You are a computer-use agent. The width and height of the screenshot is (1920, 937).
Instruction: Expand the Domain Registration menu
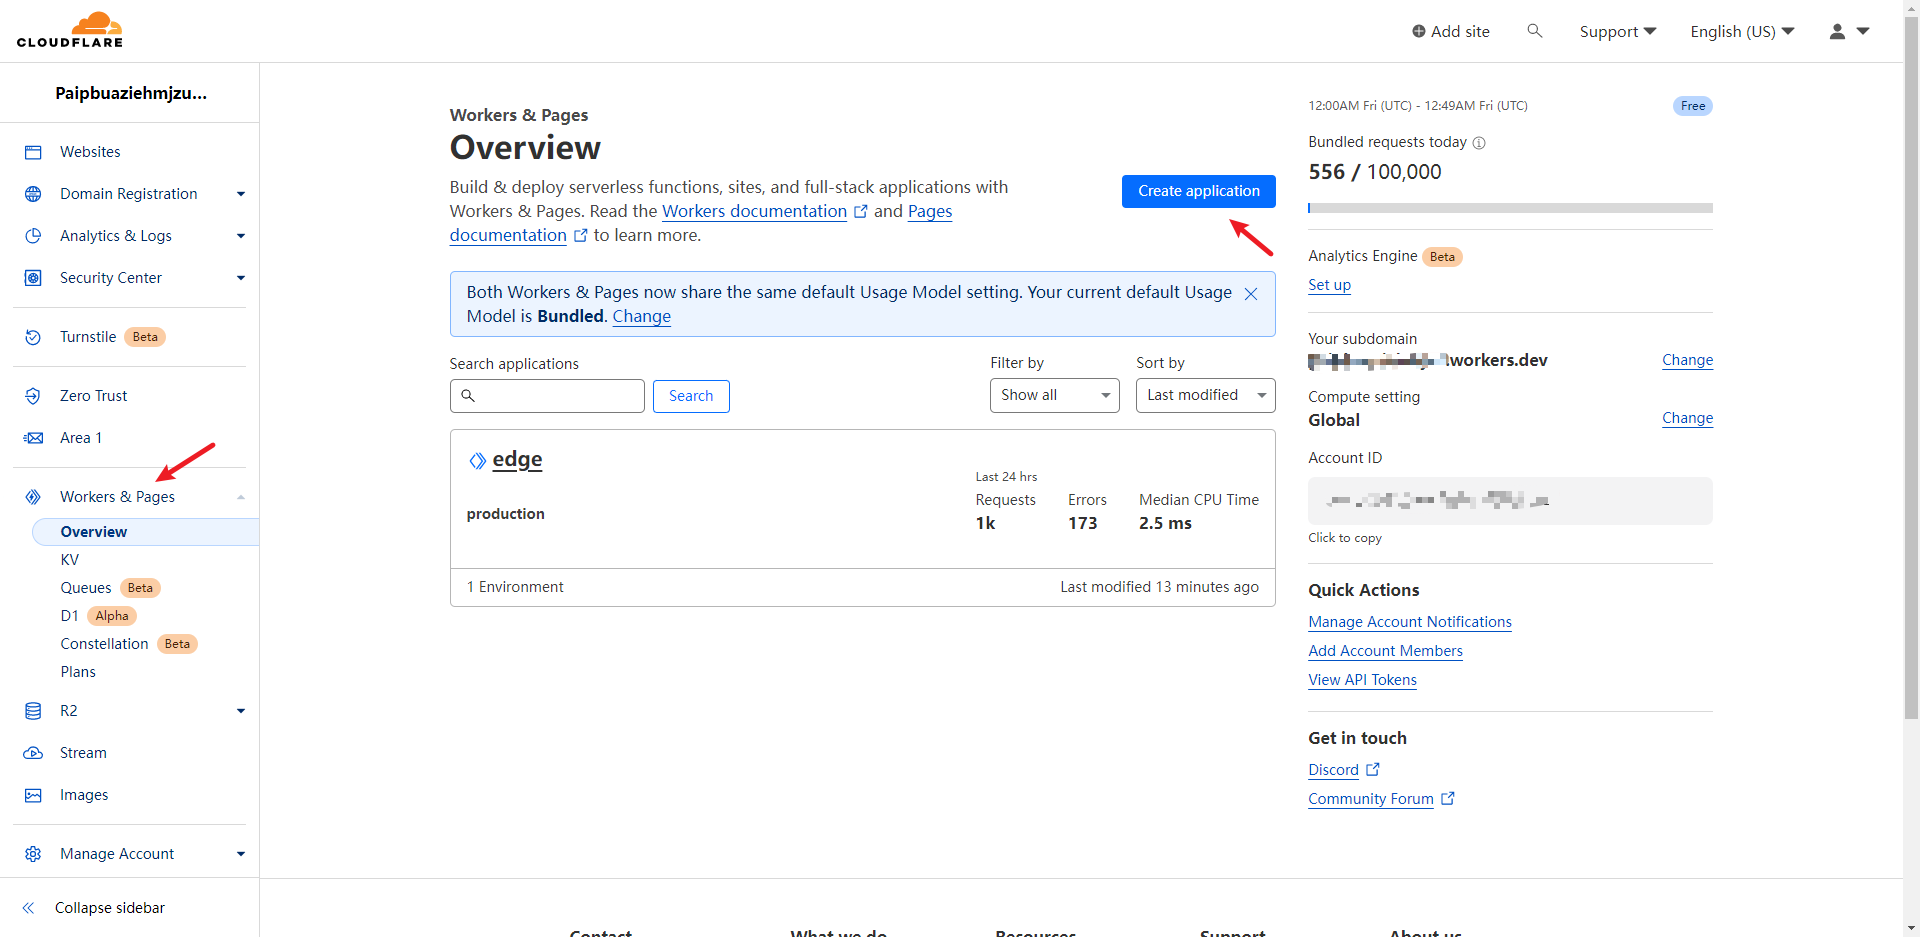coord(240,194)
